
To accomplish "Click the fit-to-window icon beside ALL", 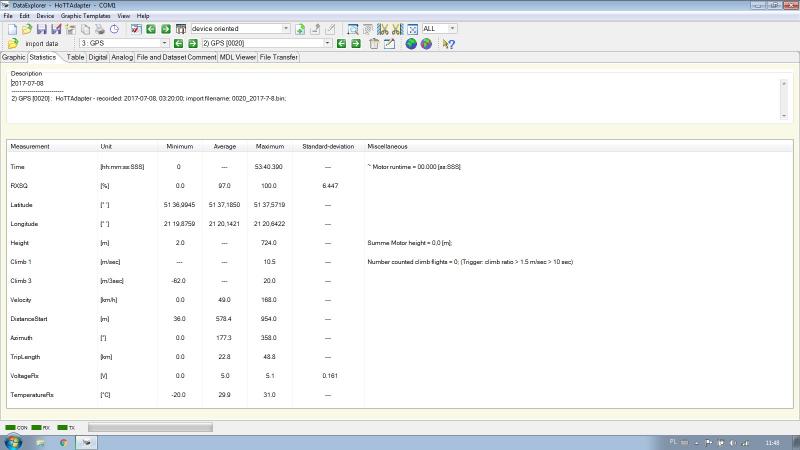I will pyautogui.click(x=413, y=29).
